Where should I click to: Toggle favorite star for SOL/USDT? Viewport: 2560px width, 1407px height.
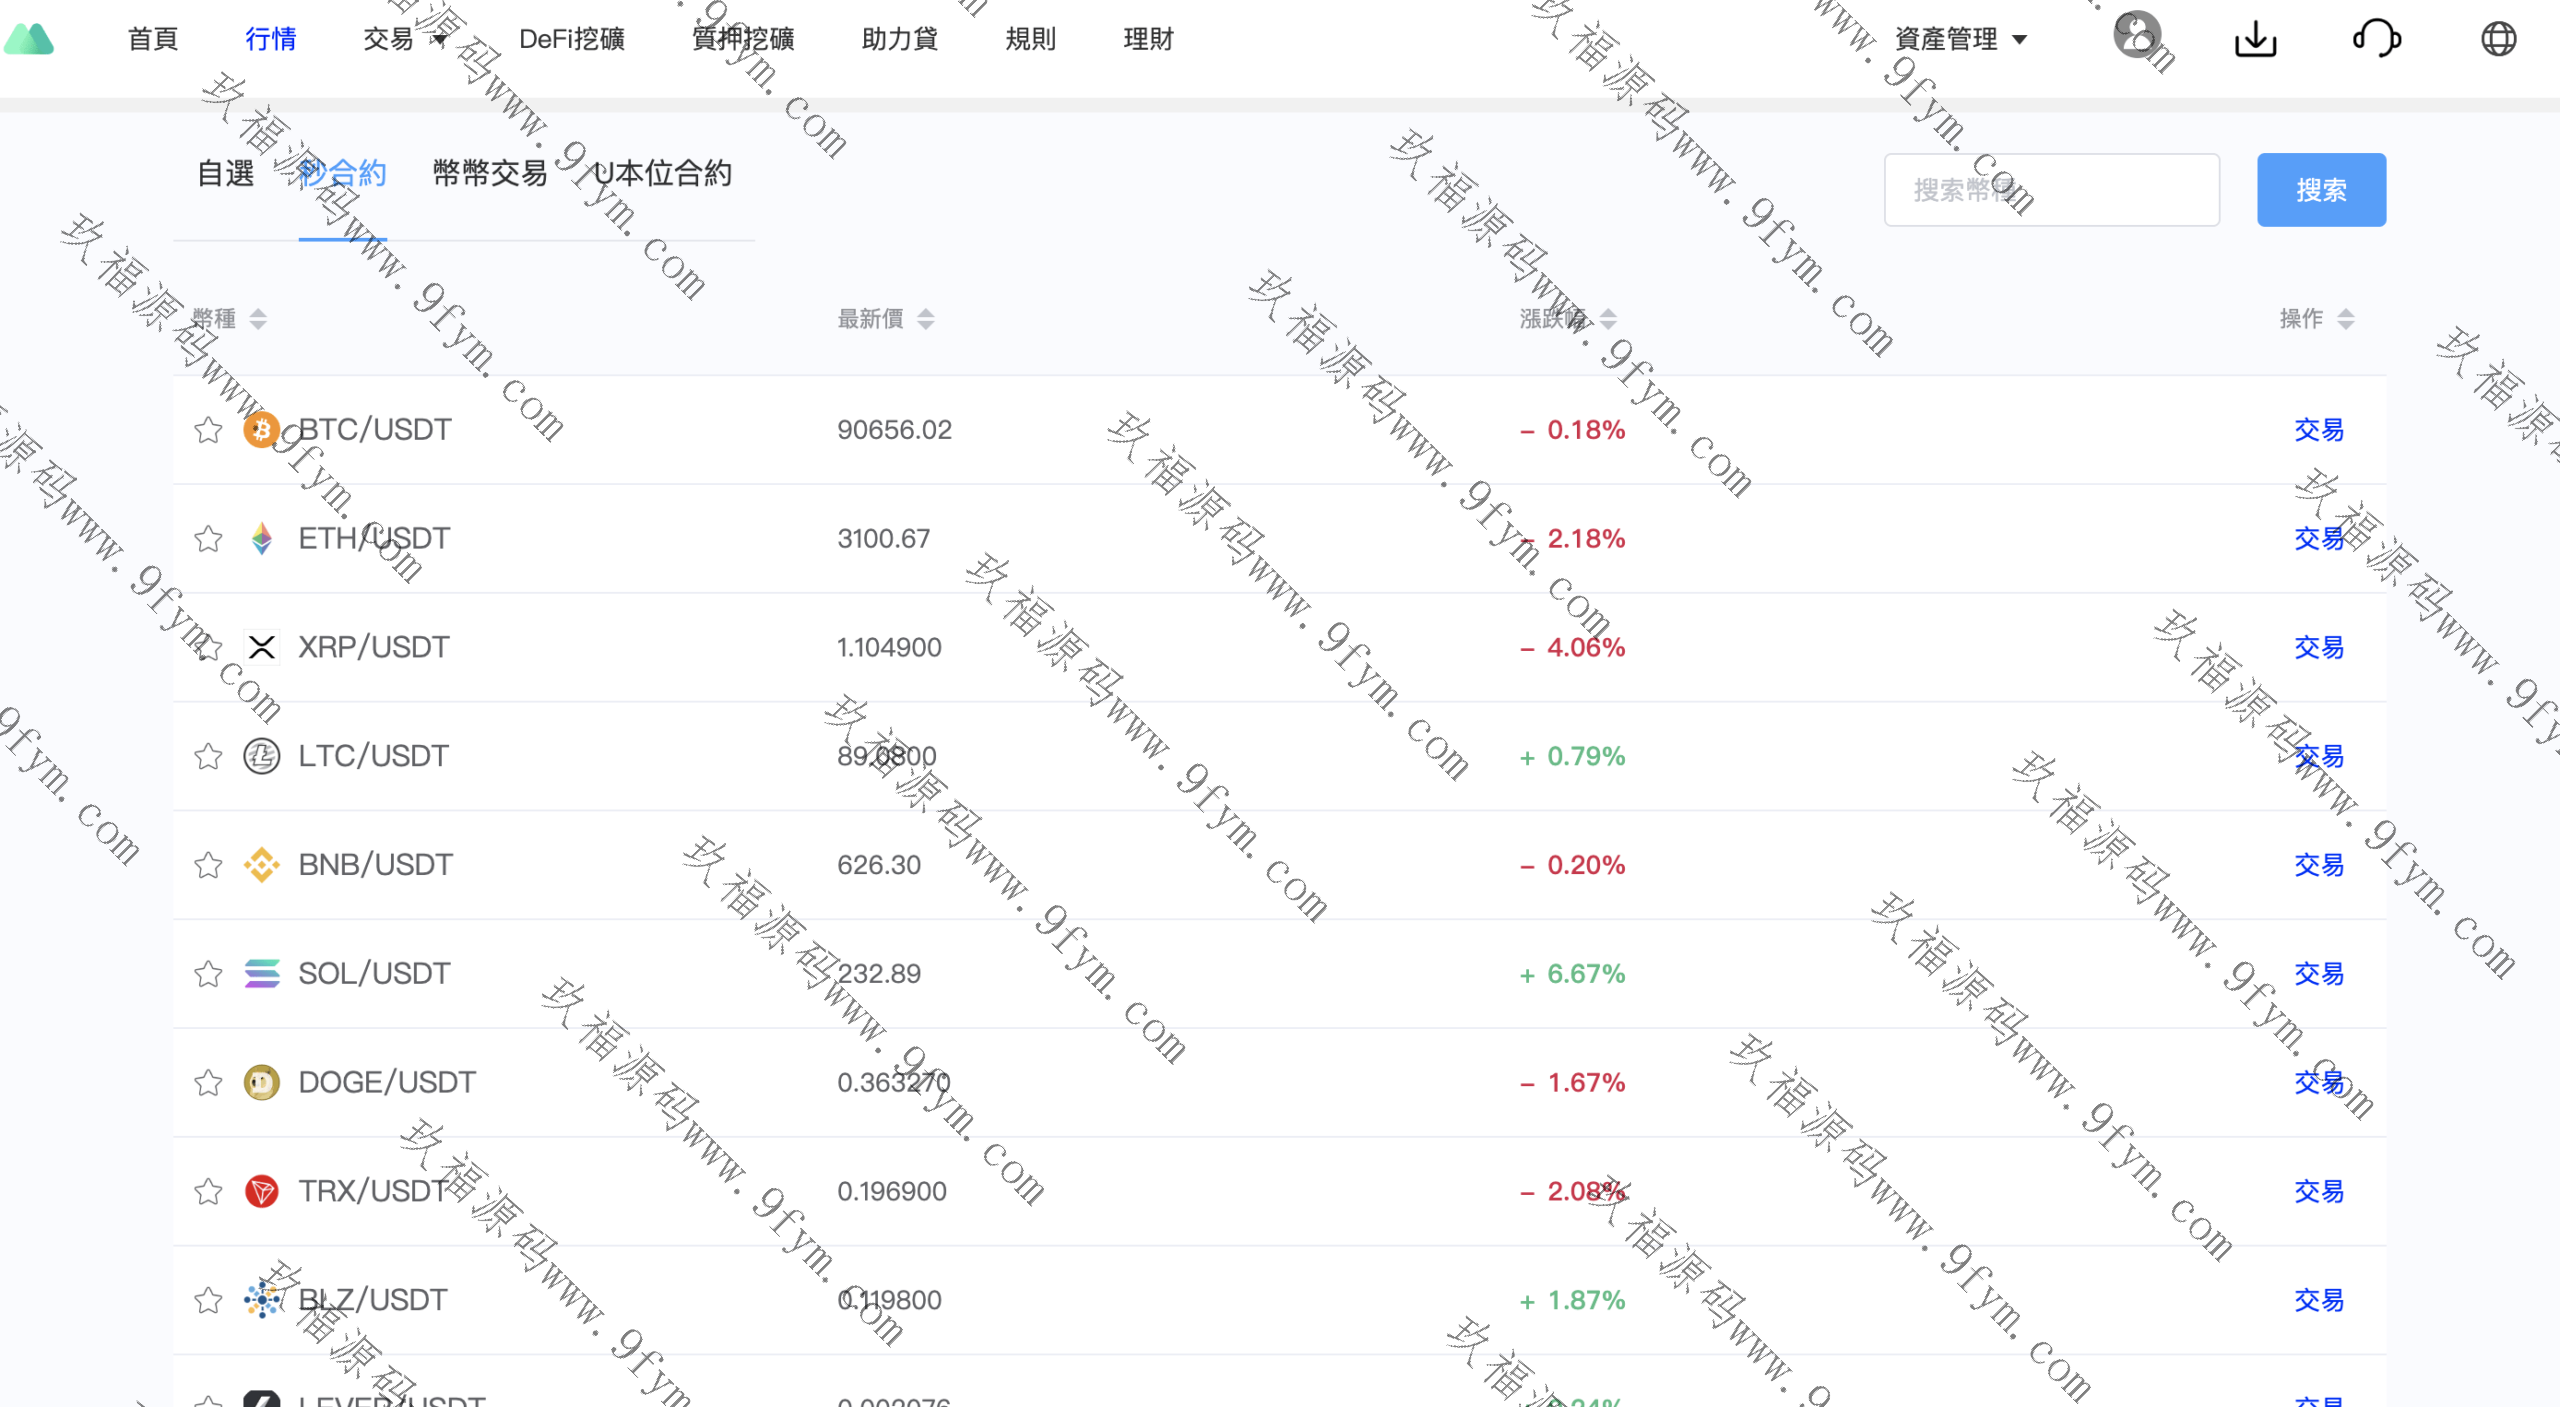coord(208,973)
